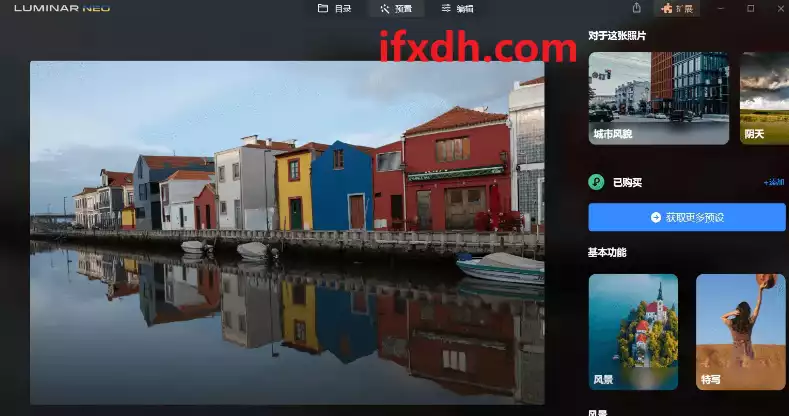Open the 扩展 extensions puzzle button

coord(678,8)
